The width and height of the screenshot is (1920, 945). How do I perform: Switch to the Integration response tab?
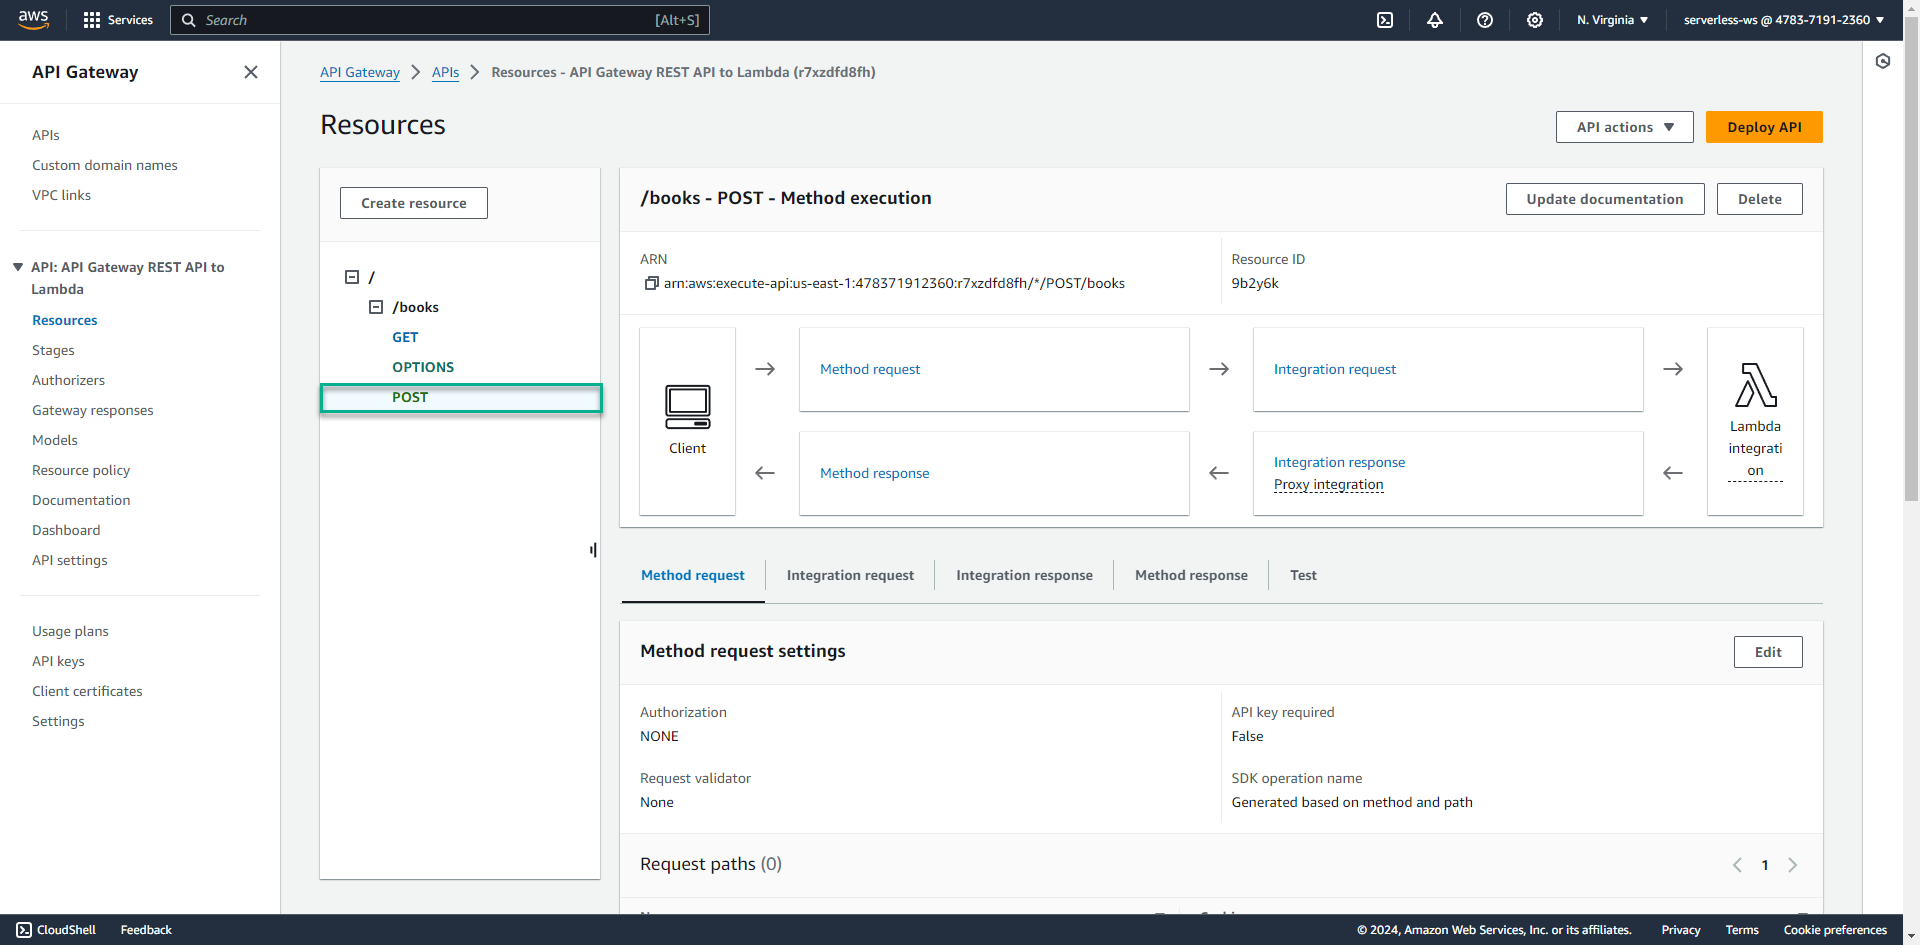(1024, 575)
